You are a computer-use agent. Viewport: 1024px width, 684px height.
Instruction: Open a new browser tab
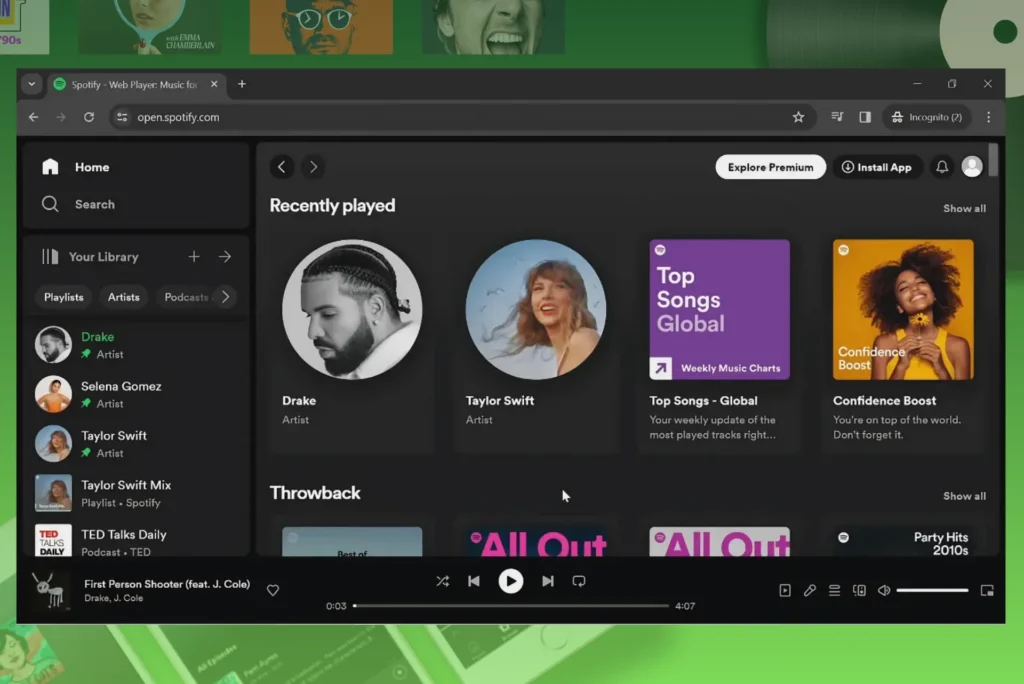coord(242,84)
